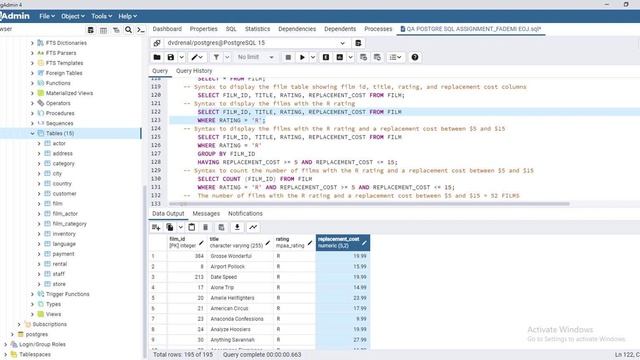The height and width of the screenshot is (360, 640).
Task: Click the Add row icon in Data Output
Action: coord(156,227)
